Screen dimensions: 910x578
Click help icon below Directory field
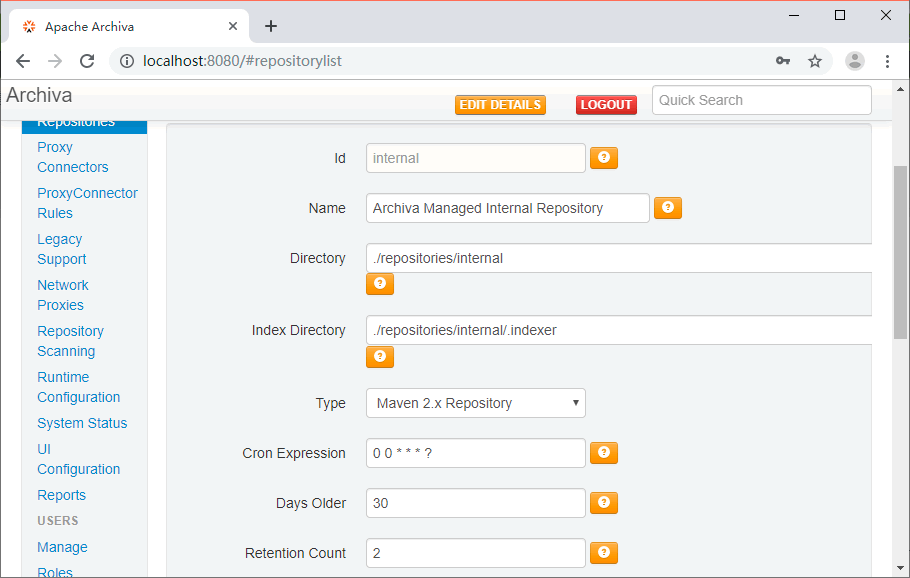pyautogui.click(x=380, y=284)
